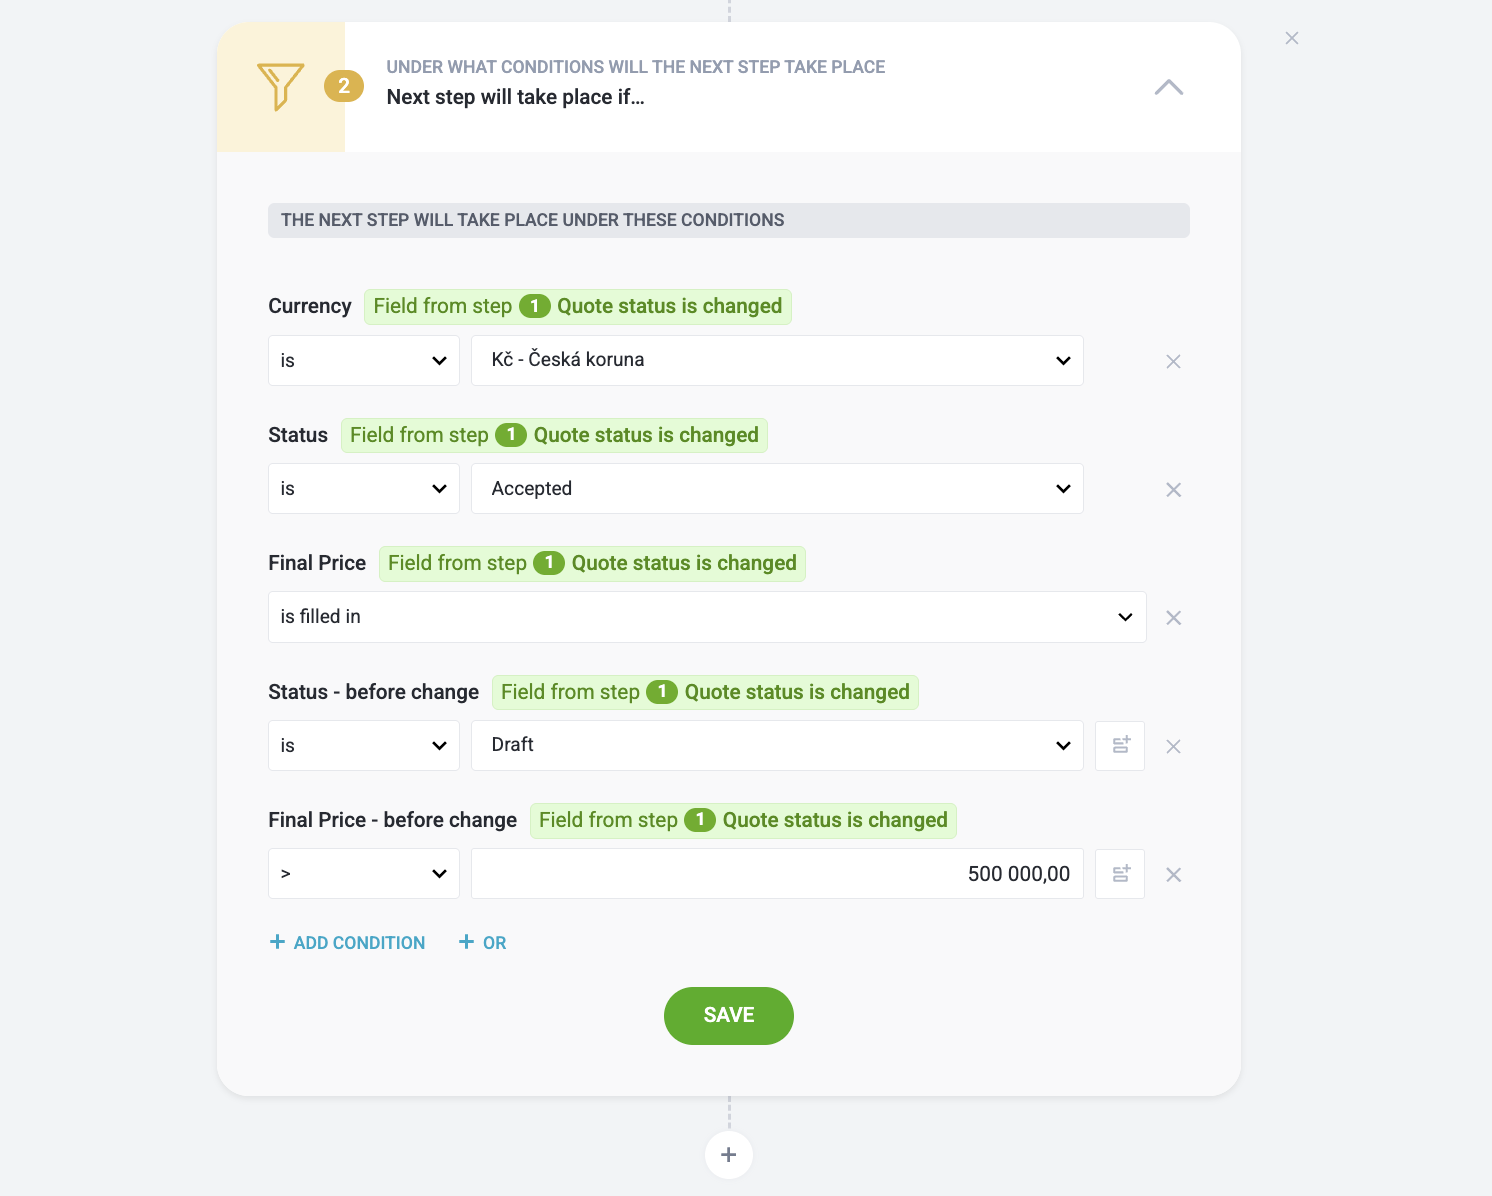
Task: Click insert-field icon next to Draft dropdown
Action: (x=1120, y=745)
